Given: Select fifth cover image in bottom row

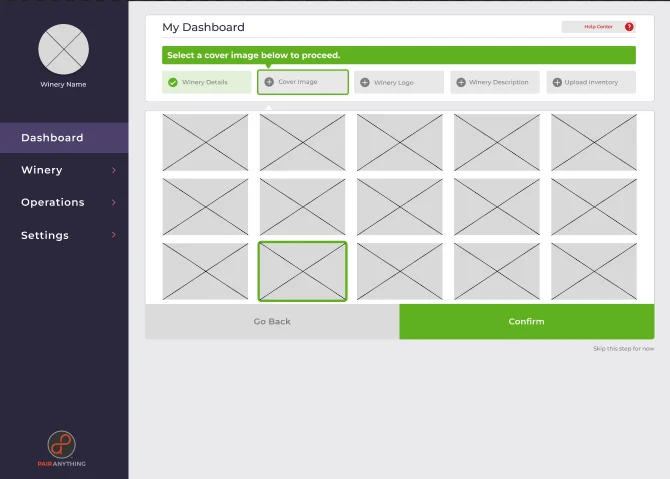Looking at the screenshot, I should tap(594, 271).
